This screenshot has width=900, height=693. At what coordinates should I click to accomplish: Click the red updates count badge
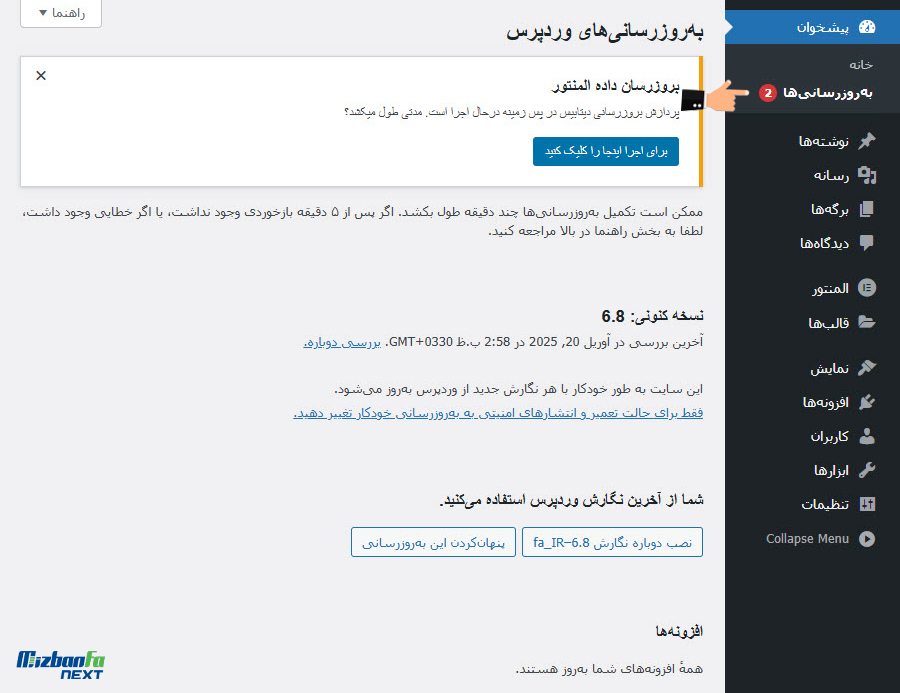(x=768, y=93)
